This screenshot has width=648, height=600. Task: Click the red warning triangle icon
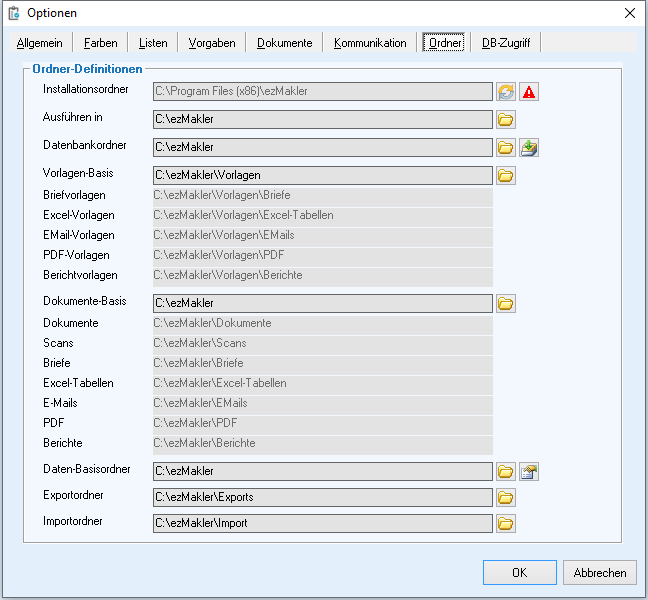[x=529, y=92]
